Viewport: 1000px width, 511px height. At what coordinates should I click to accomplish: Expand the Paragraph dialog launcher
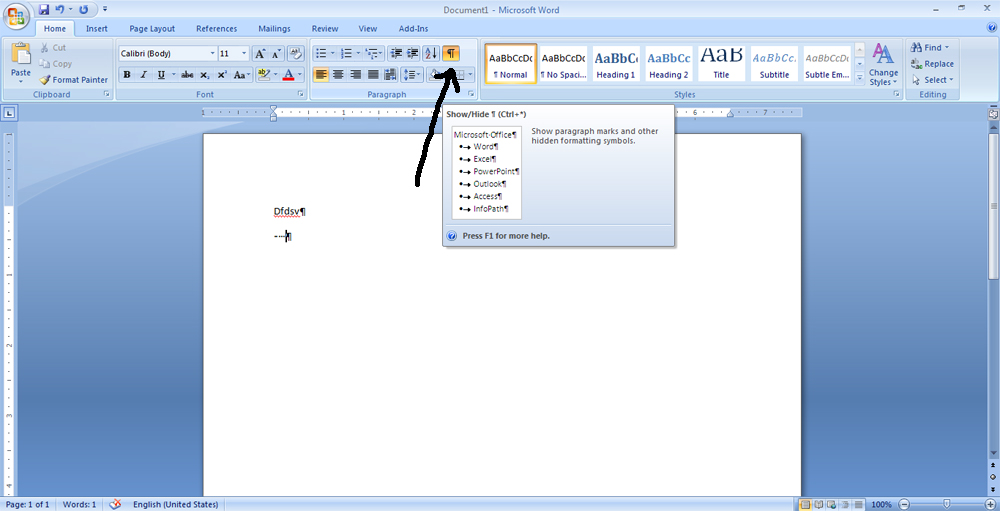471,94
